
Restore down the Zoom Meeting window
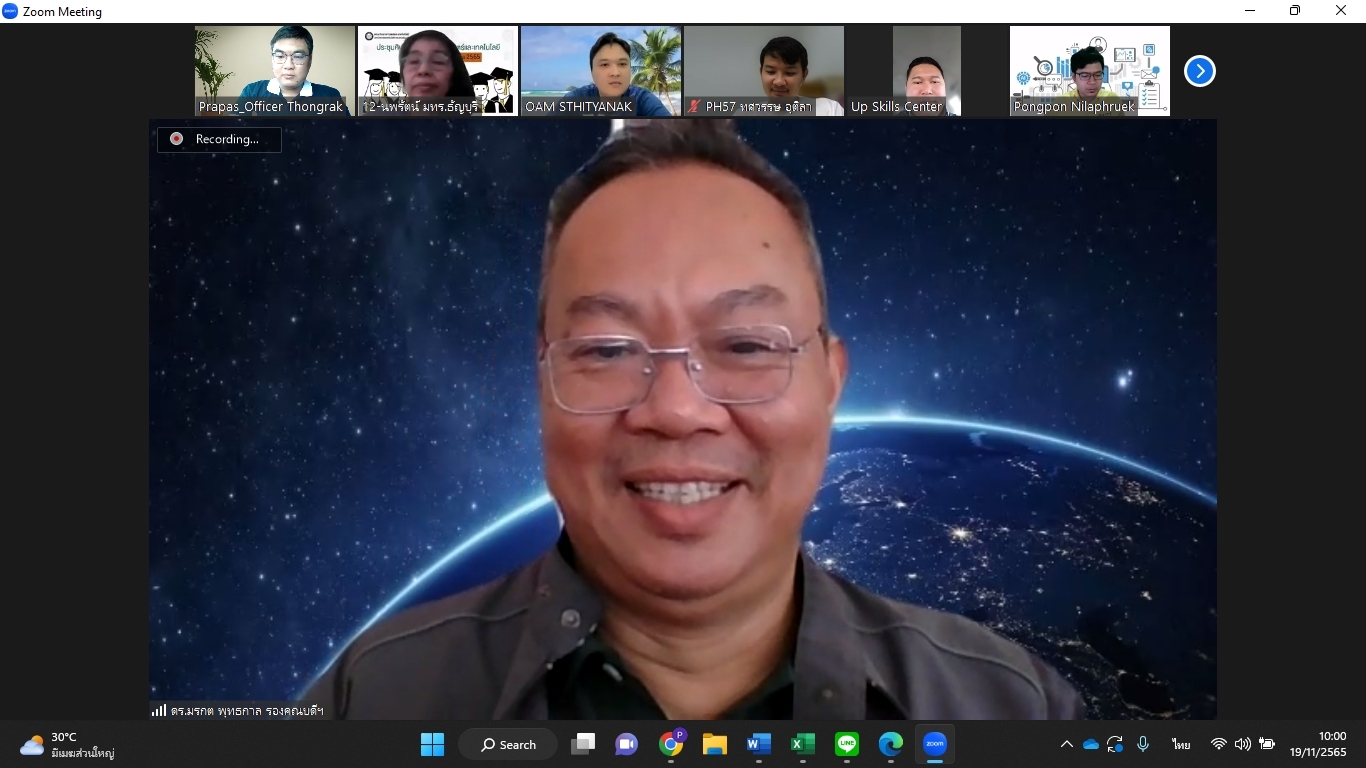point(1295,11)
